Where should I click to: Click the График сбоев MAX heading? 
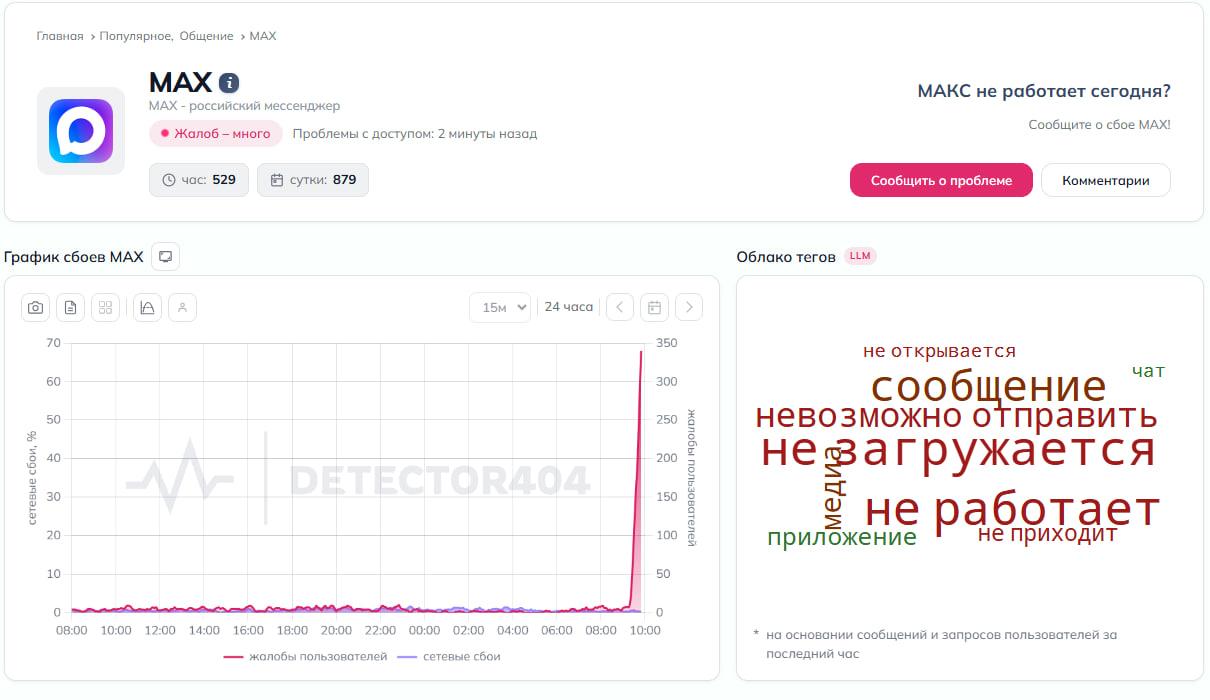tap(74, 257)
